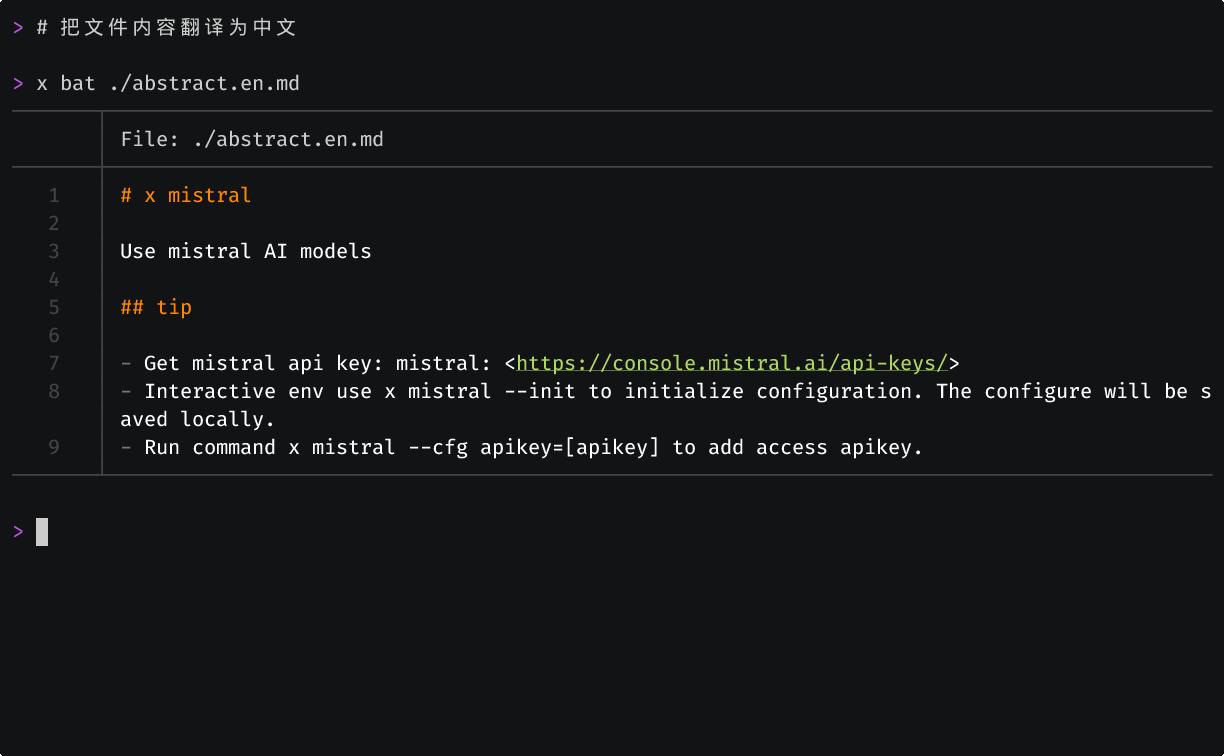Viewport: 1224px width, 756px height.
Task: Click the prompt arrow before 'x bat'
Action: [x=18, y=83]
